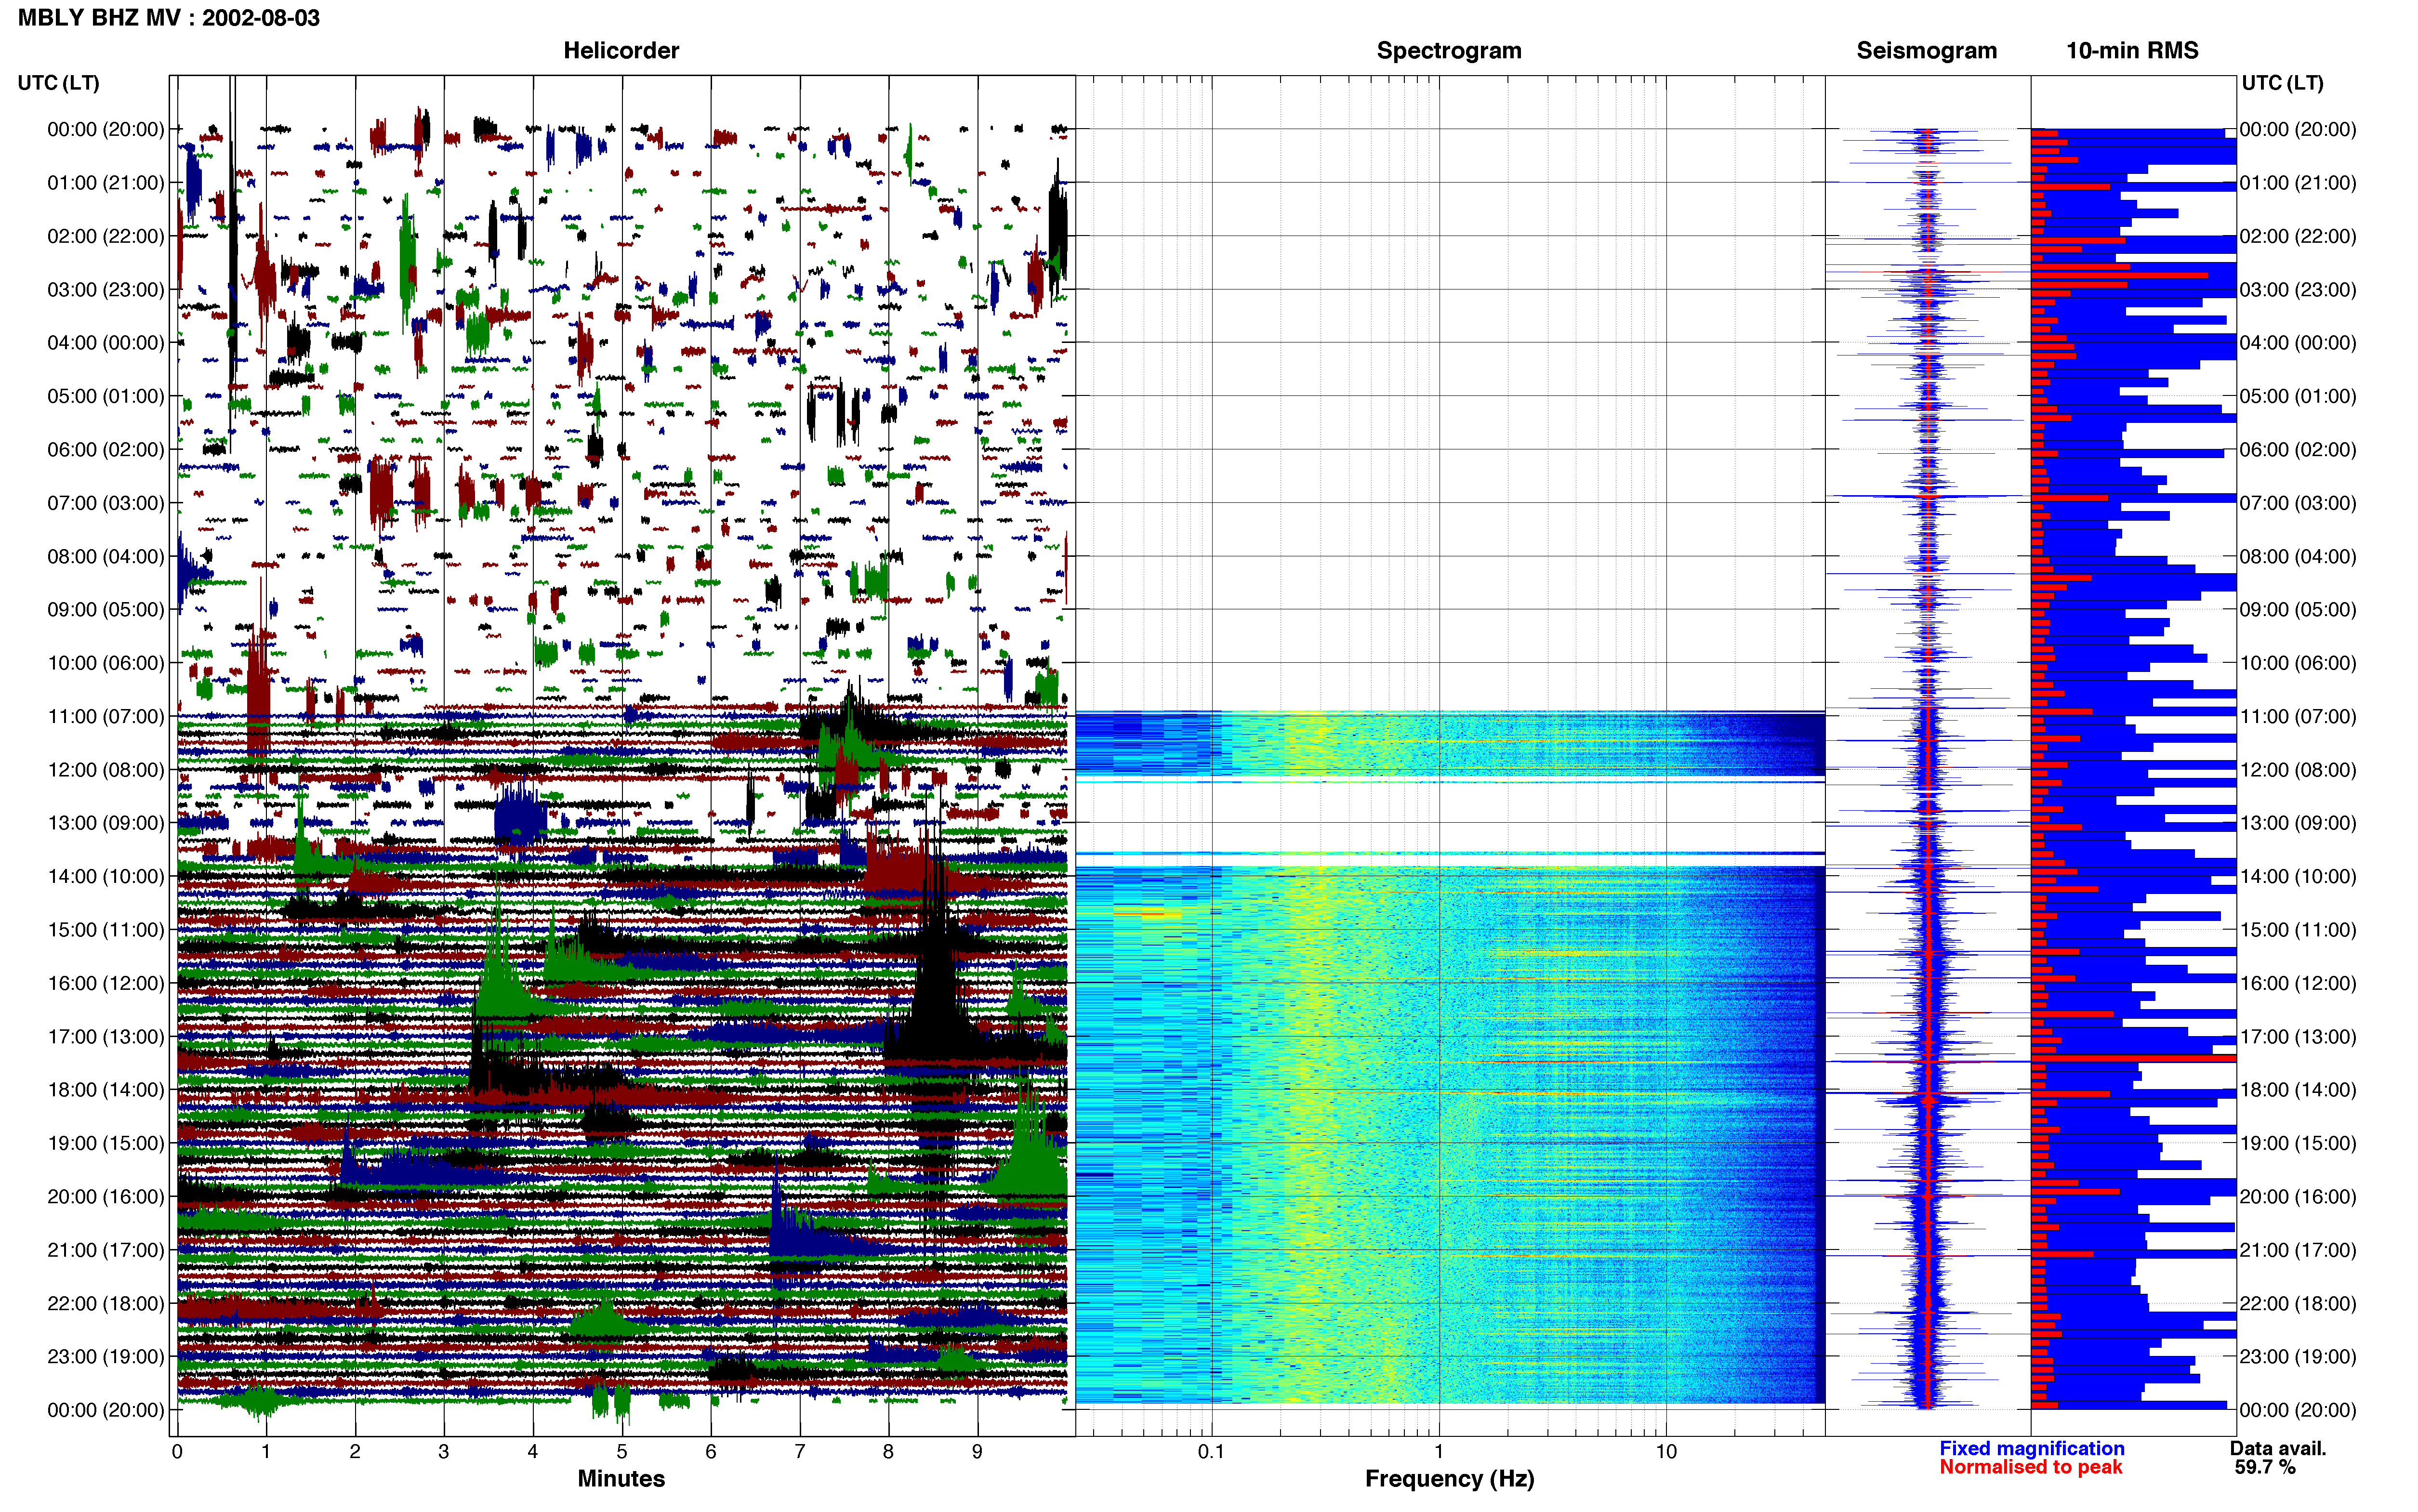Click the '9' tick on the minutes axis
Image resolution: width=2418 pixels, height=1512 pixels.
tap(977, 1451)
